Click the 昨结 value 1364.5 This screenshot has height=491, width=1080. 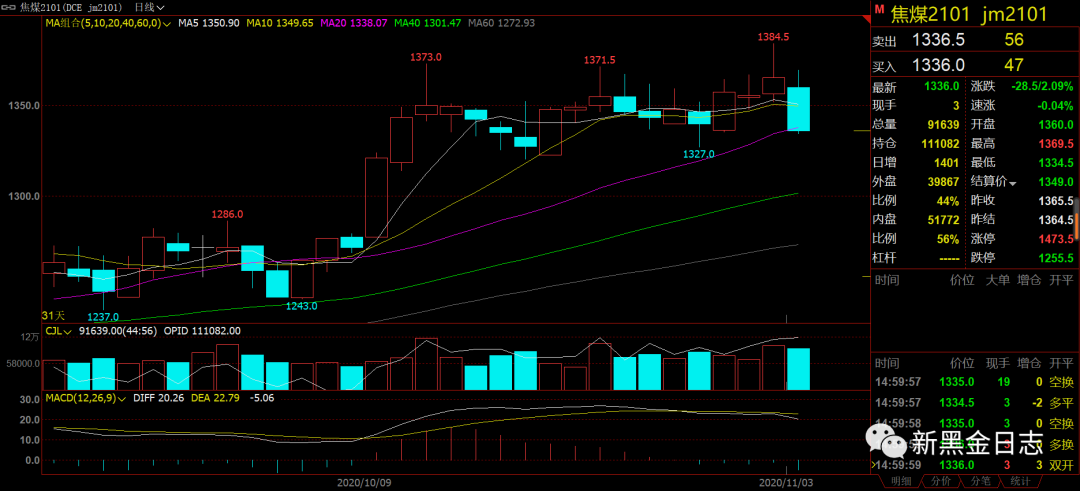coord(1056,220)
